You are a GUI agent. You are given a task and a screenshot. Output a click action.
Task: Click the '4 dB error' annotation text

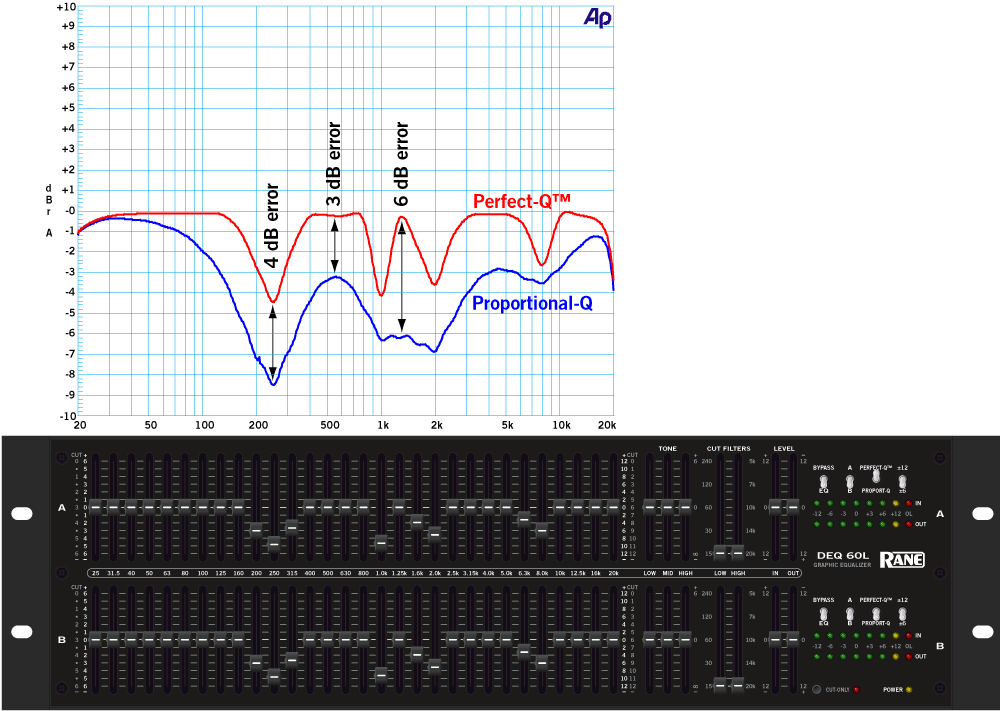coord(272,225)
